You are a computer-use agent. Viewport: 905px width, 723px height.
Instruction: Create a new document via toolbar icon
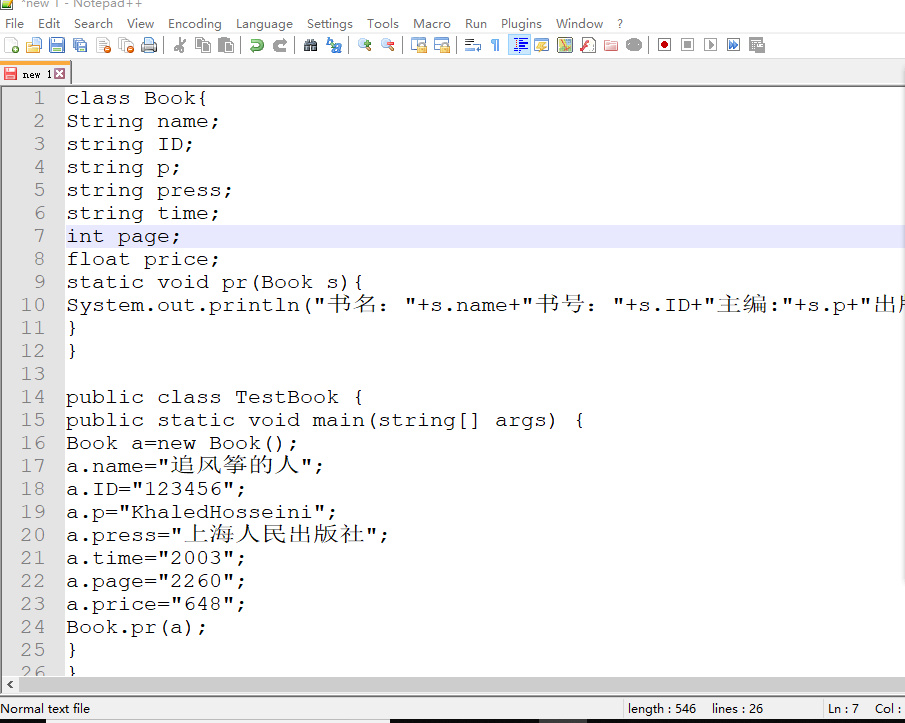(12, 45)
